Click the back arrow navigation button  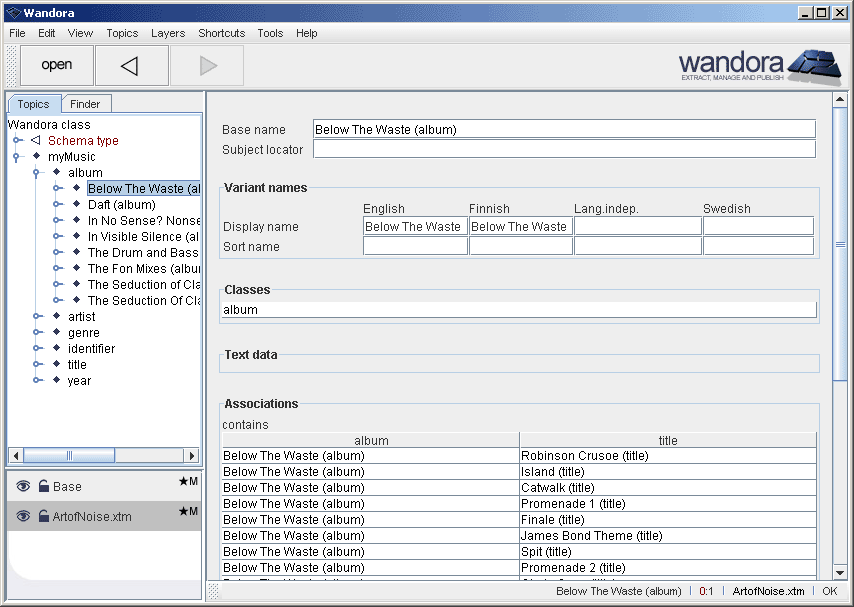tap(131, 66)
